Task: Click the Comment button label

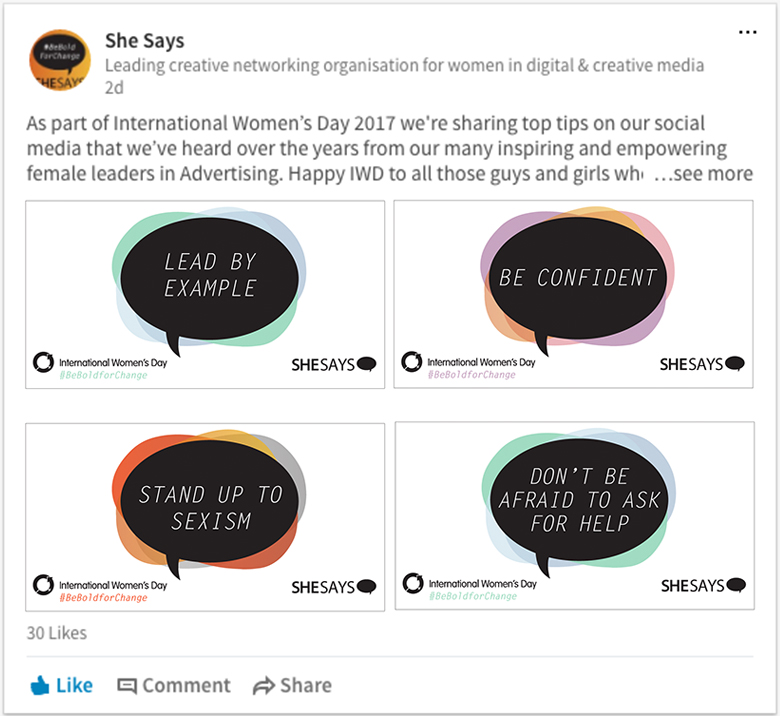Action: click(x=186, y=686)
